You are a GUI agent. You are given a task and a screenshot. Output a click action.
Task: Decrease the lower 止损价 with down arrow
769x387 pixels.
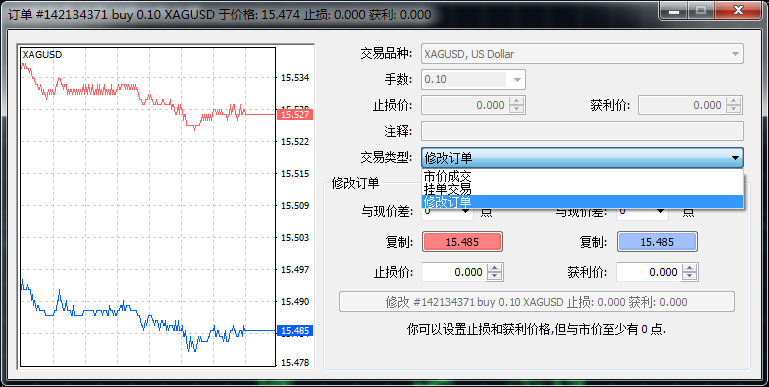[x=495, y=276]
